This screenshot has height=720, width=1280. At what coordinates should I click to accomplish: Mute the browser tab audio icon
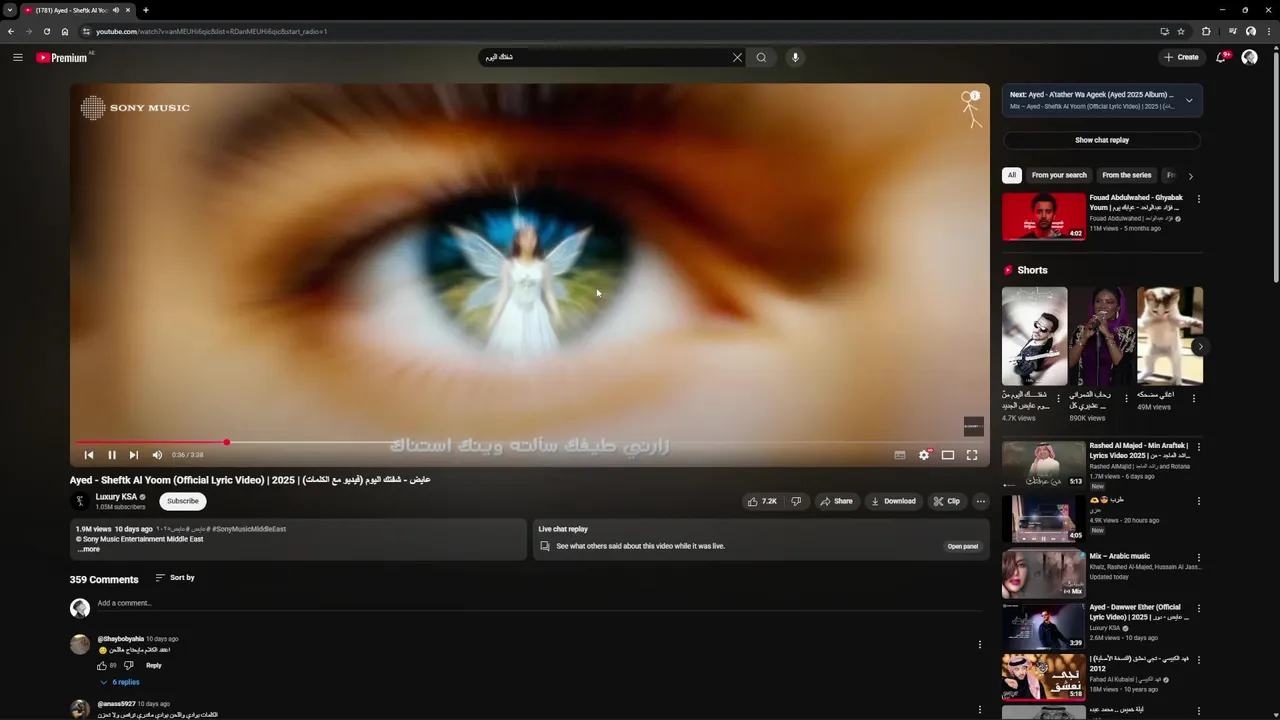coord(116,10)
